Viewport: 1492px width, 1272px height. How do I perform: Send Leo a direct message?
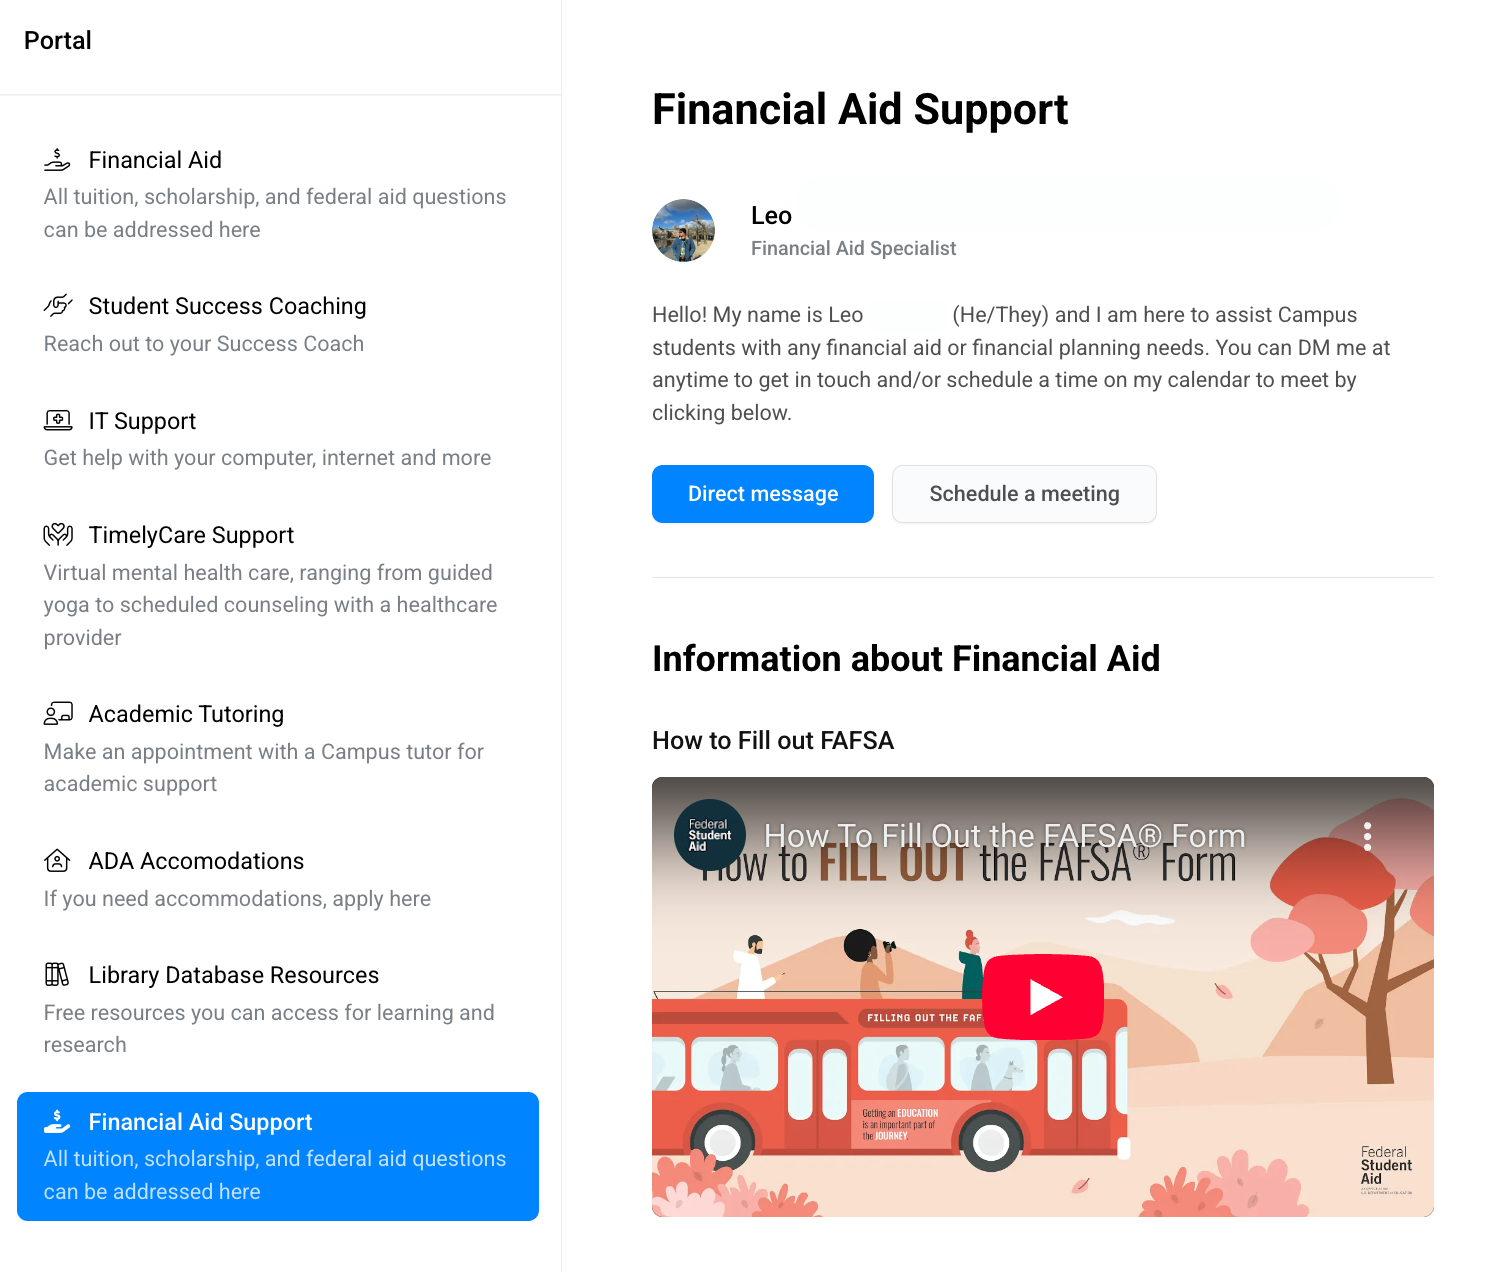(x=763, y=494)
